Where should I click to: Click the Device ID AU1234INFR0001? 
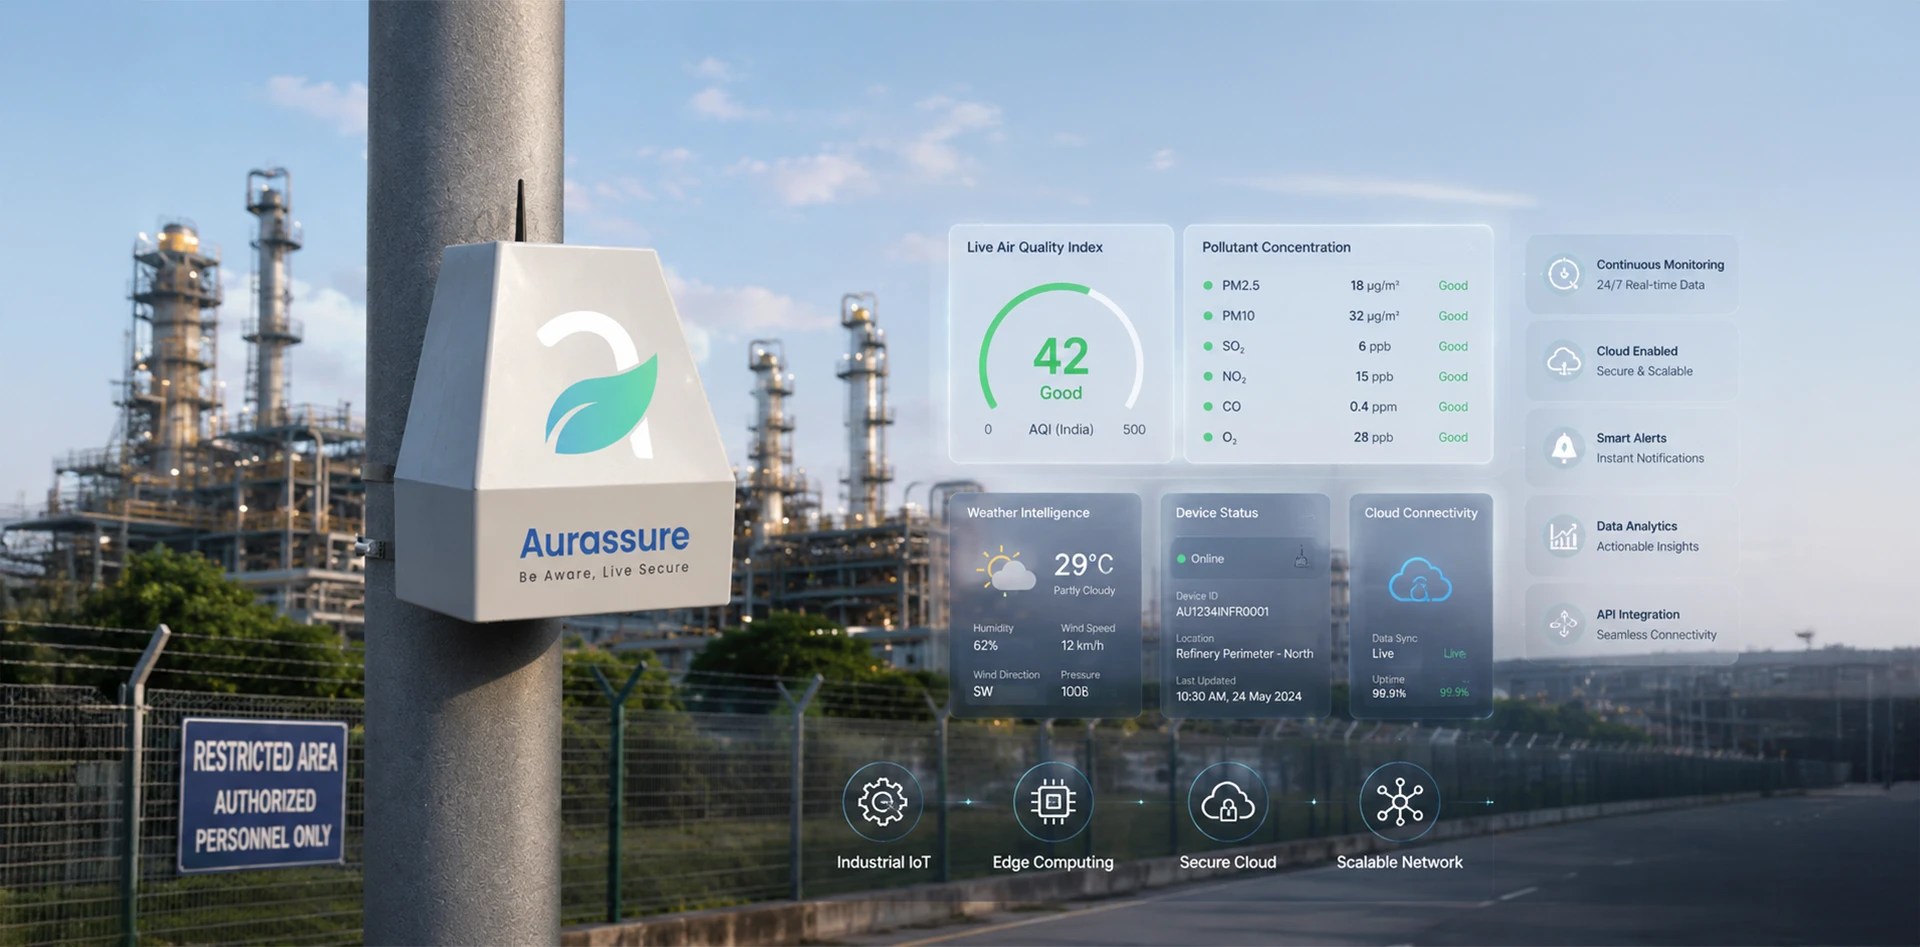pos(1222,612)
